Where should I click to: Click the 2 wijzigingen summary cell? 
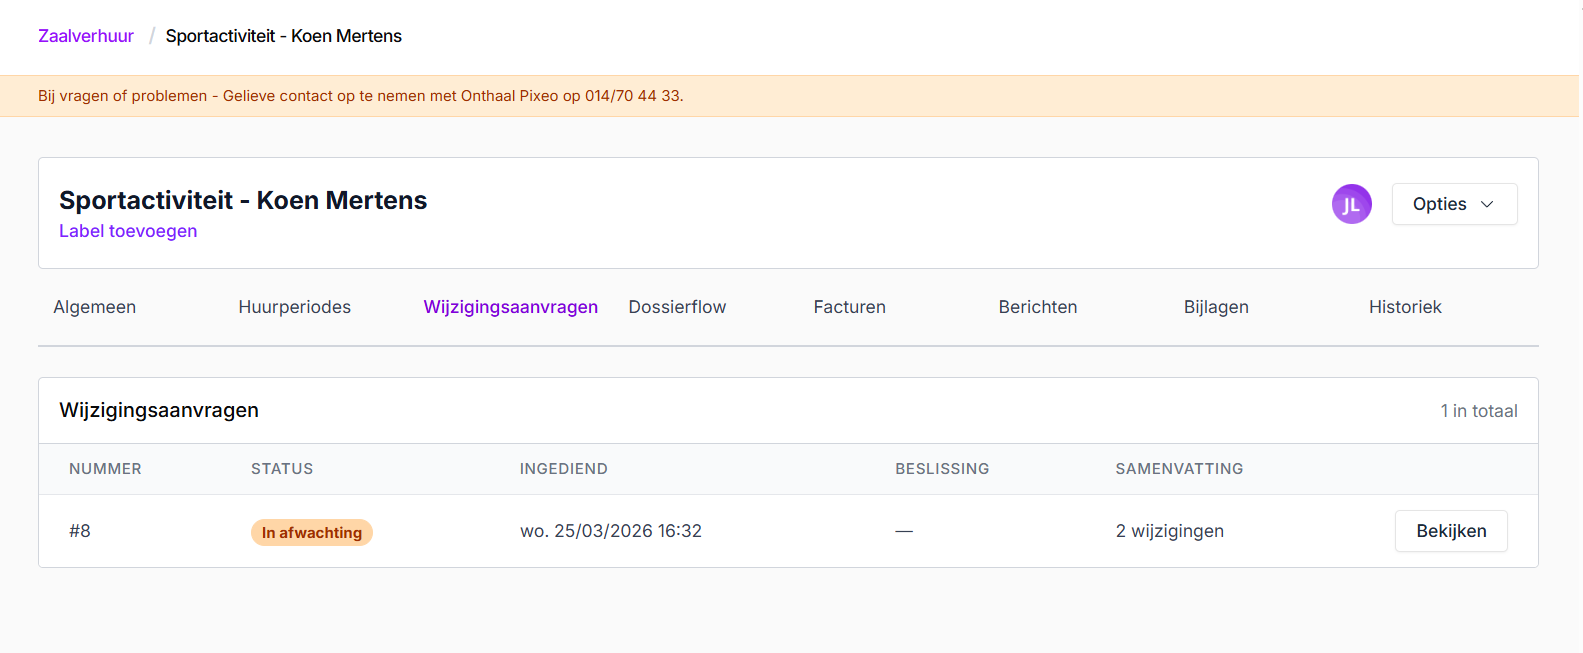[x=1169, y=531]
